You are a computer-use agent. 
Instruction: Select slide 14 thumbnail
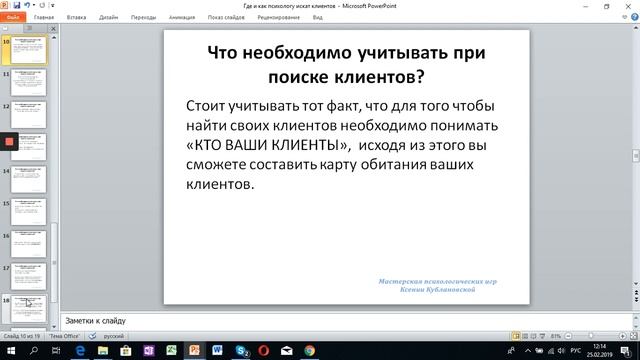[29, 179]
